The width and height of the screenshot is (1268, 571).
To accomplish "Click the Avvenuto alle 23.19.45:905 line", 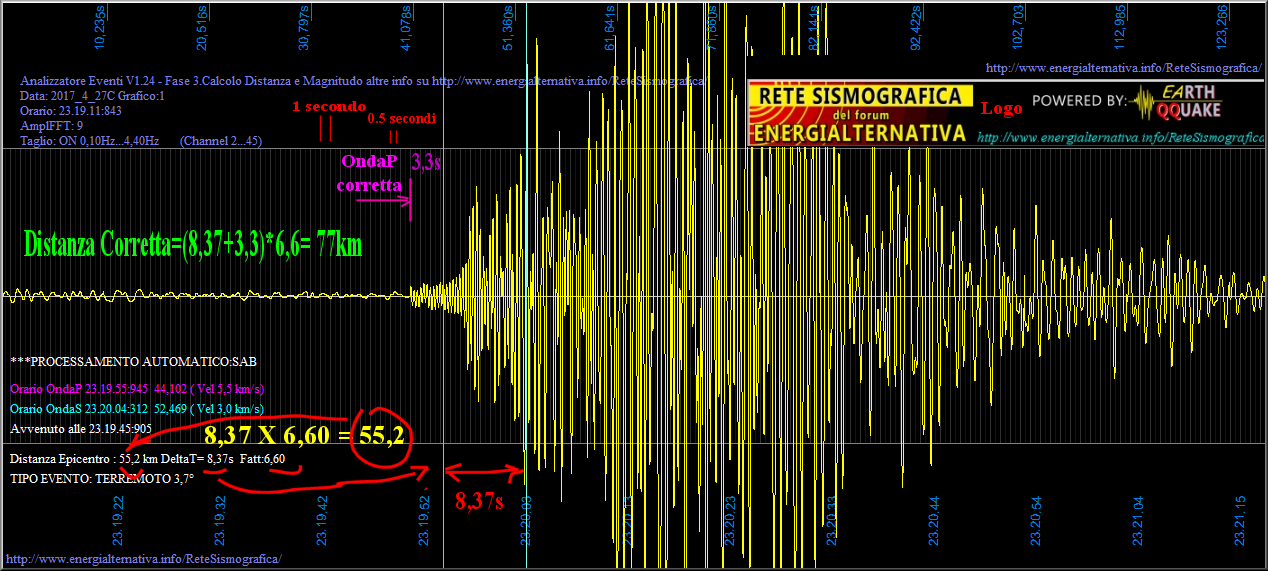I will pos(80,428).
